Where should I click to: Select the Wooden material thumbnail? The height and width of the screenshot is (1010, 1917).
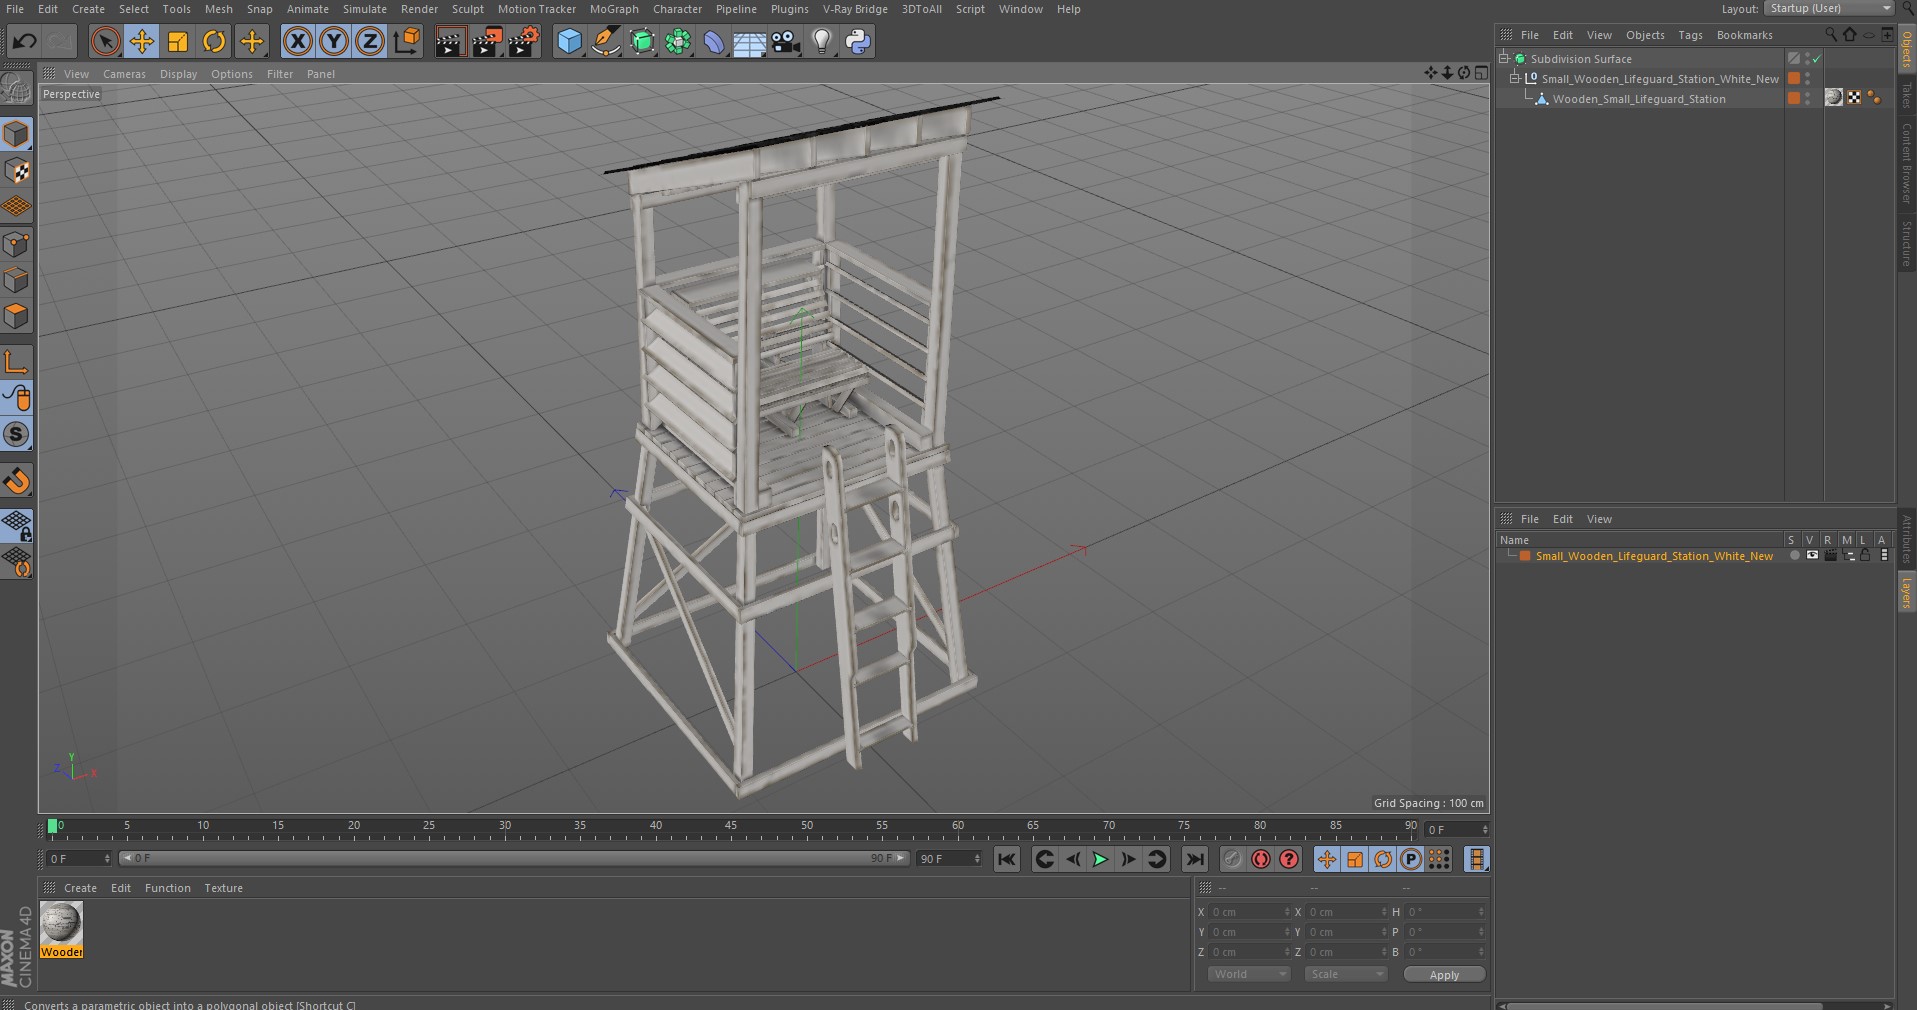tap(61, 930)
